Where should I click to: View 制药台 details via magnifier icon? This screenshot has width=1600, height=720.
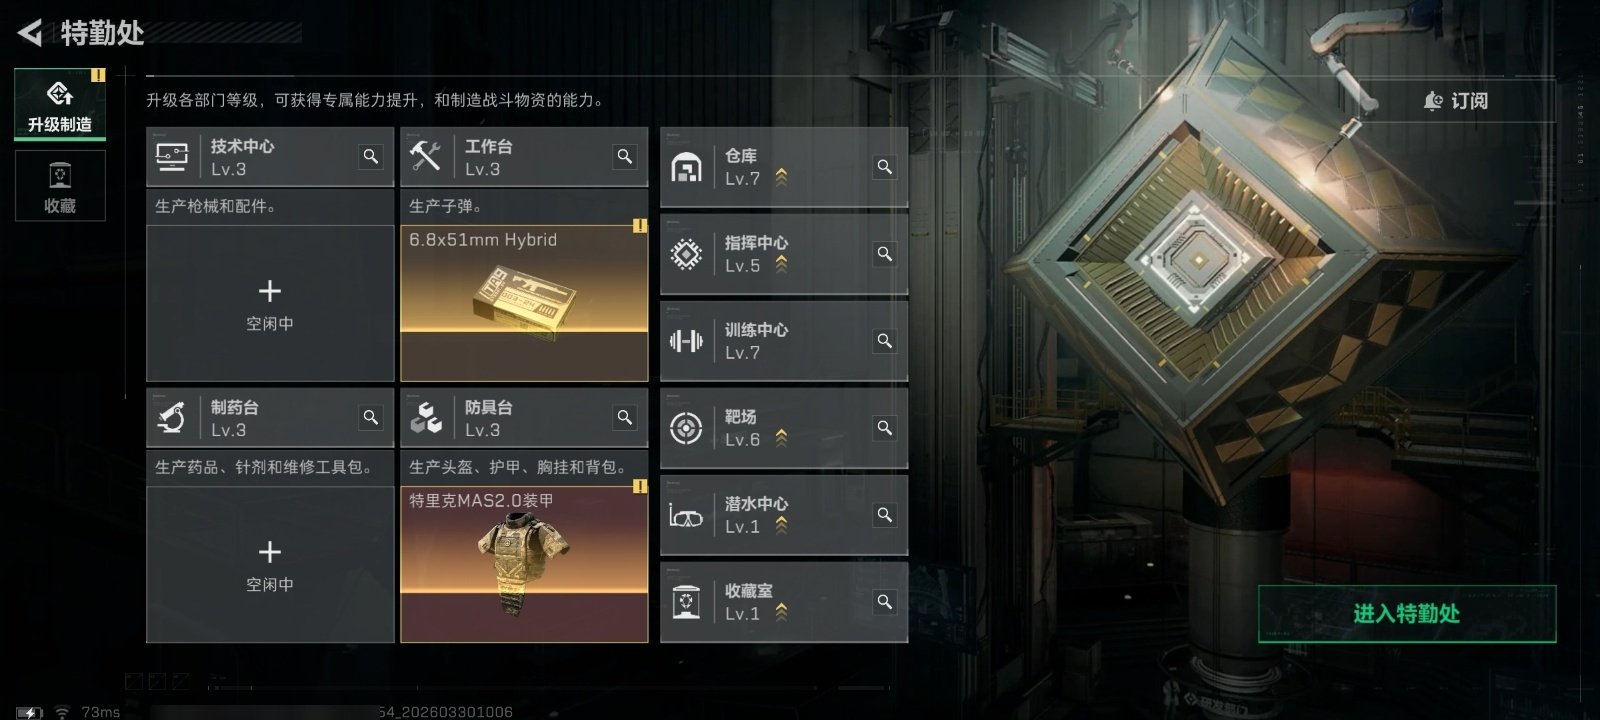(x=371, y=417)
